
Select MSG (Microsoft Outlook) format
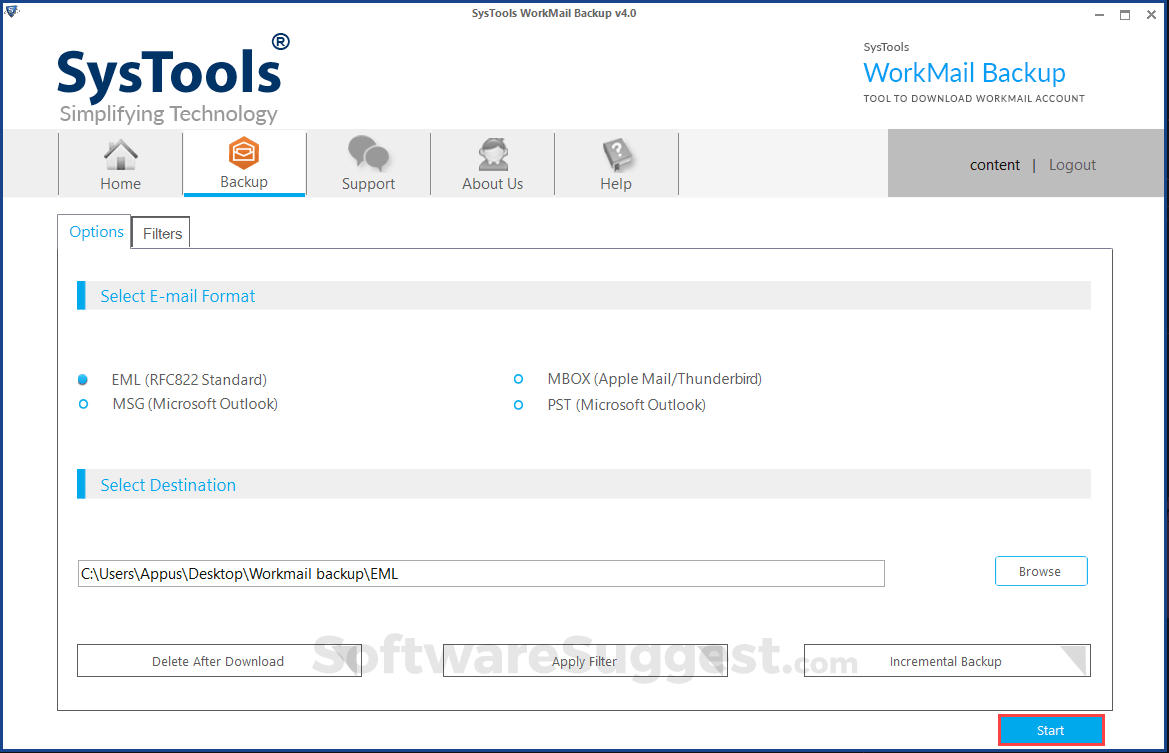(84, 404)
